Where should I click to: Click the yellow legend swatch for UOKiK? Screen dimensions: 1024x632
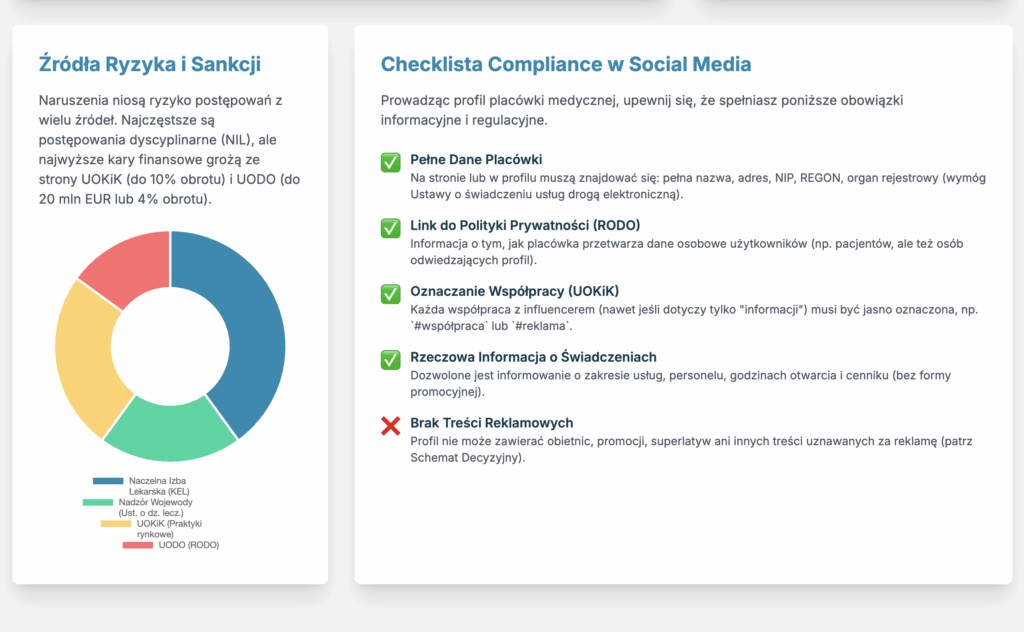(x=116, y=523)
